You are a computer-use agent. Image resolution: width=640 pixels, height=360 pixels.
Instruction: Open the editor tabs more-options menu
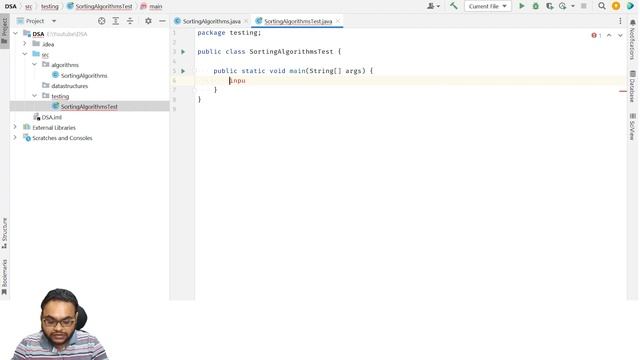(x=620, y=21)
